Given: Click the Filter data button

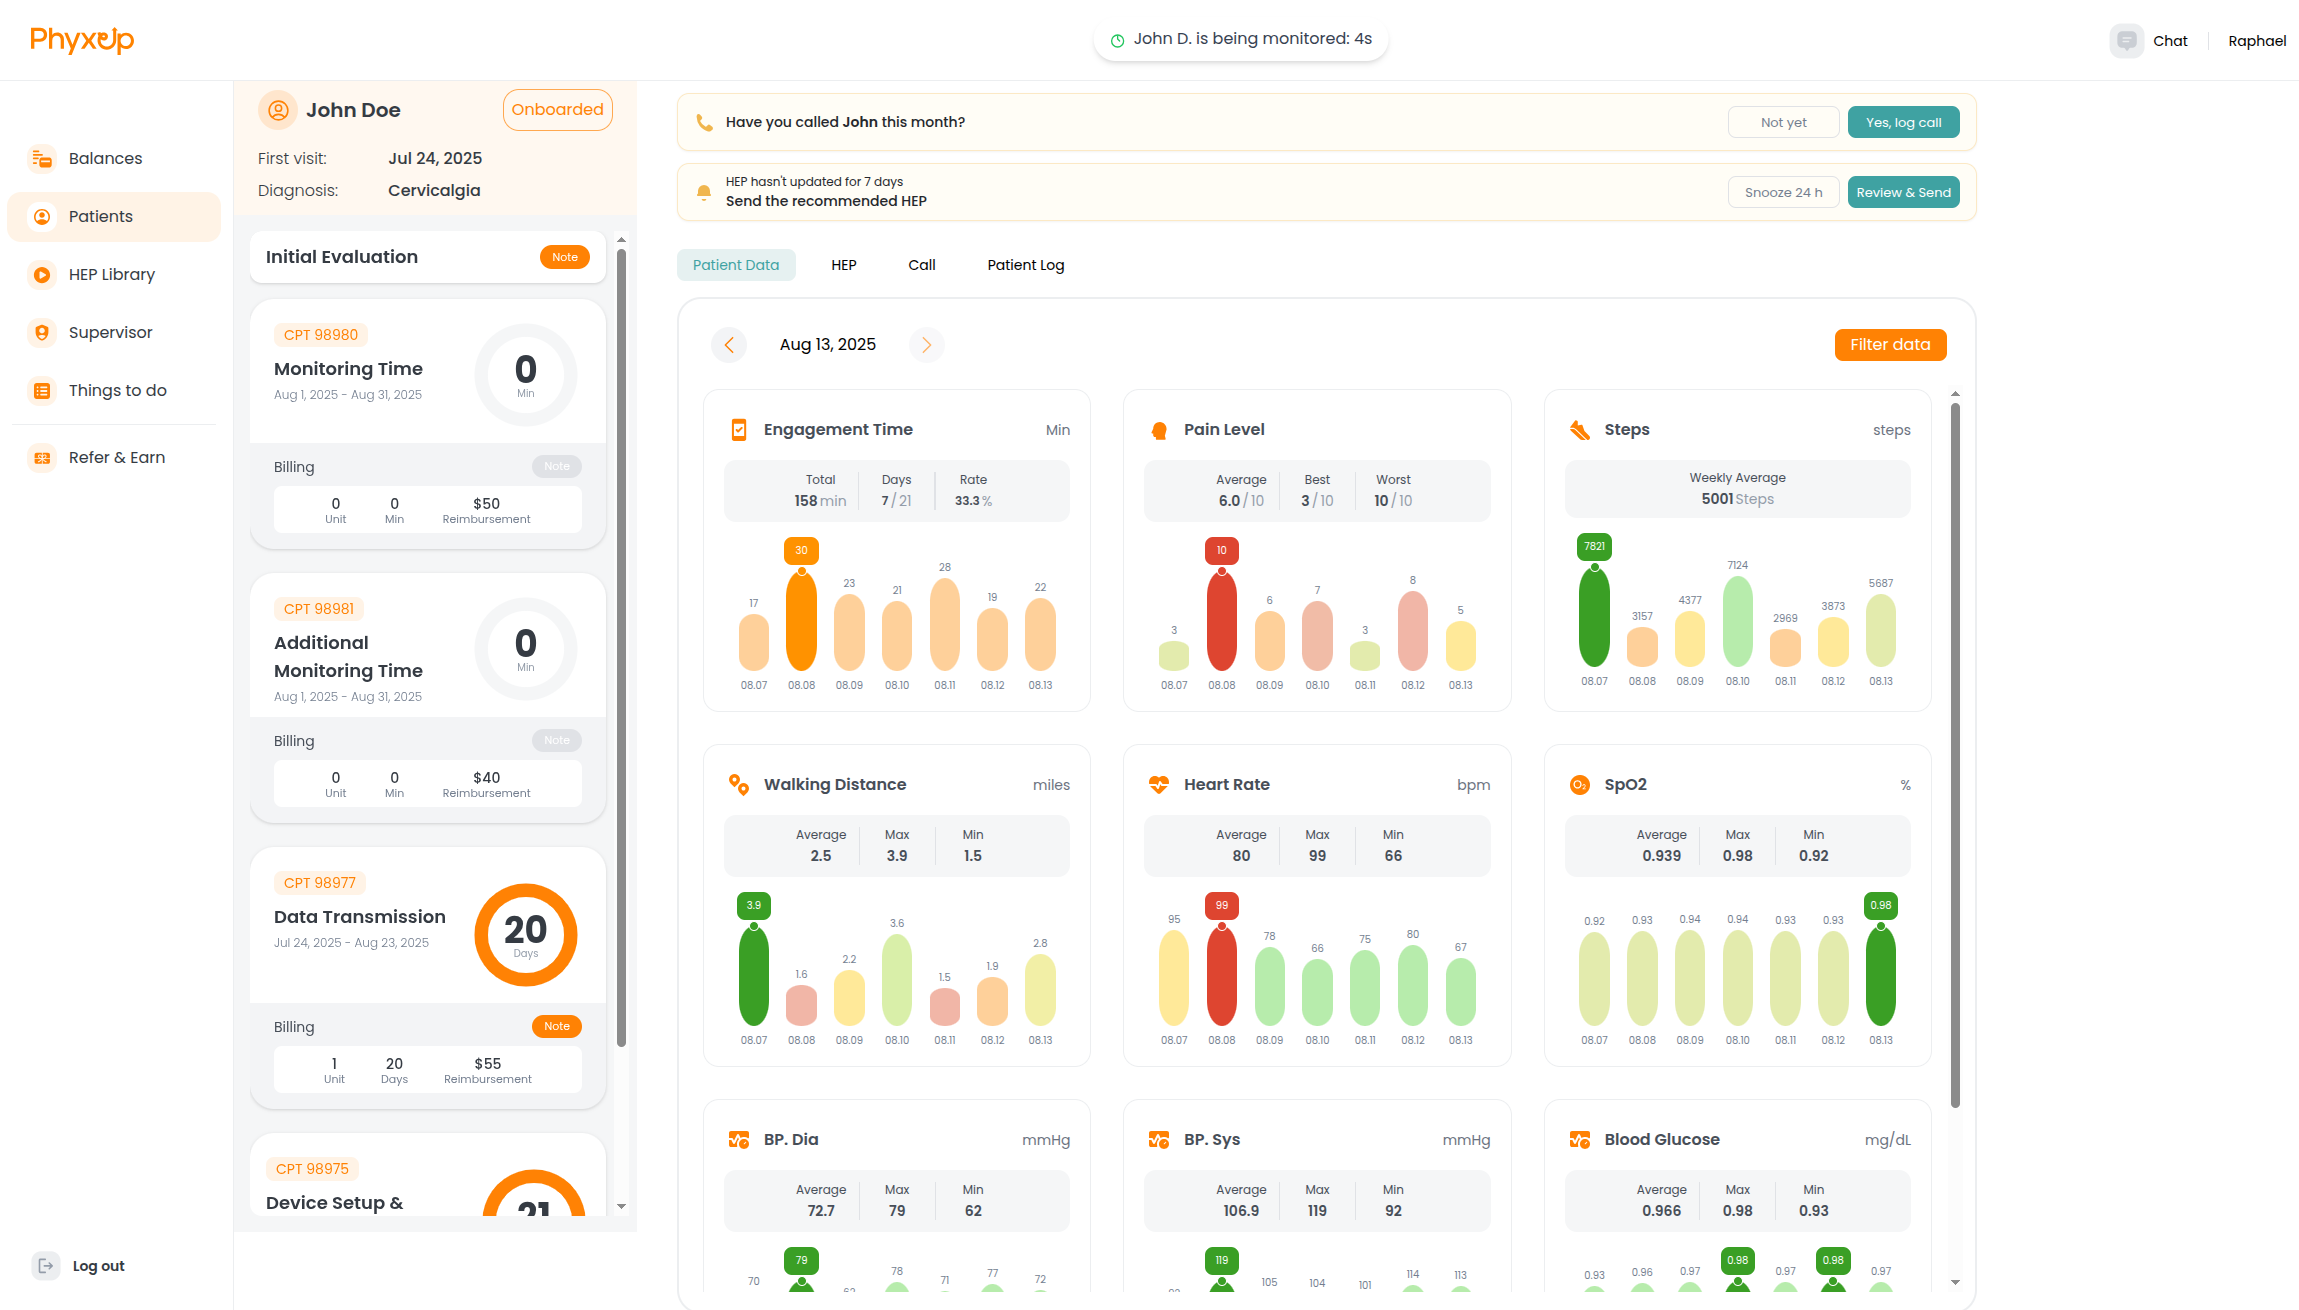Looking at the screenshot, I should click(1890, 345).
